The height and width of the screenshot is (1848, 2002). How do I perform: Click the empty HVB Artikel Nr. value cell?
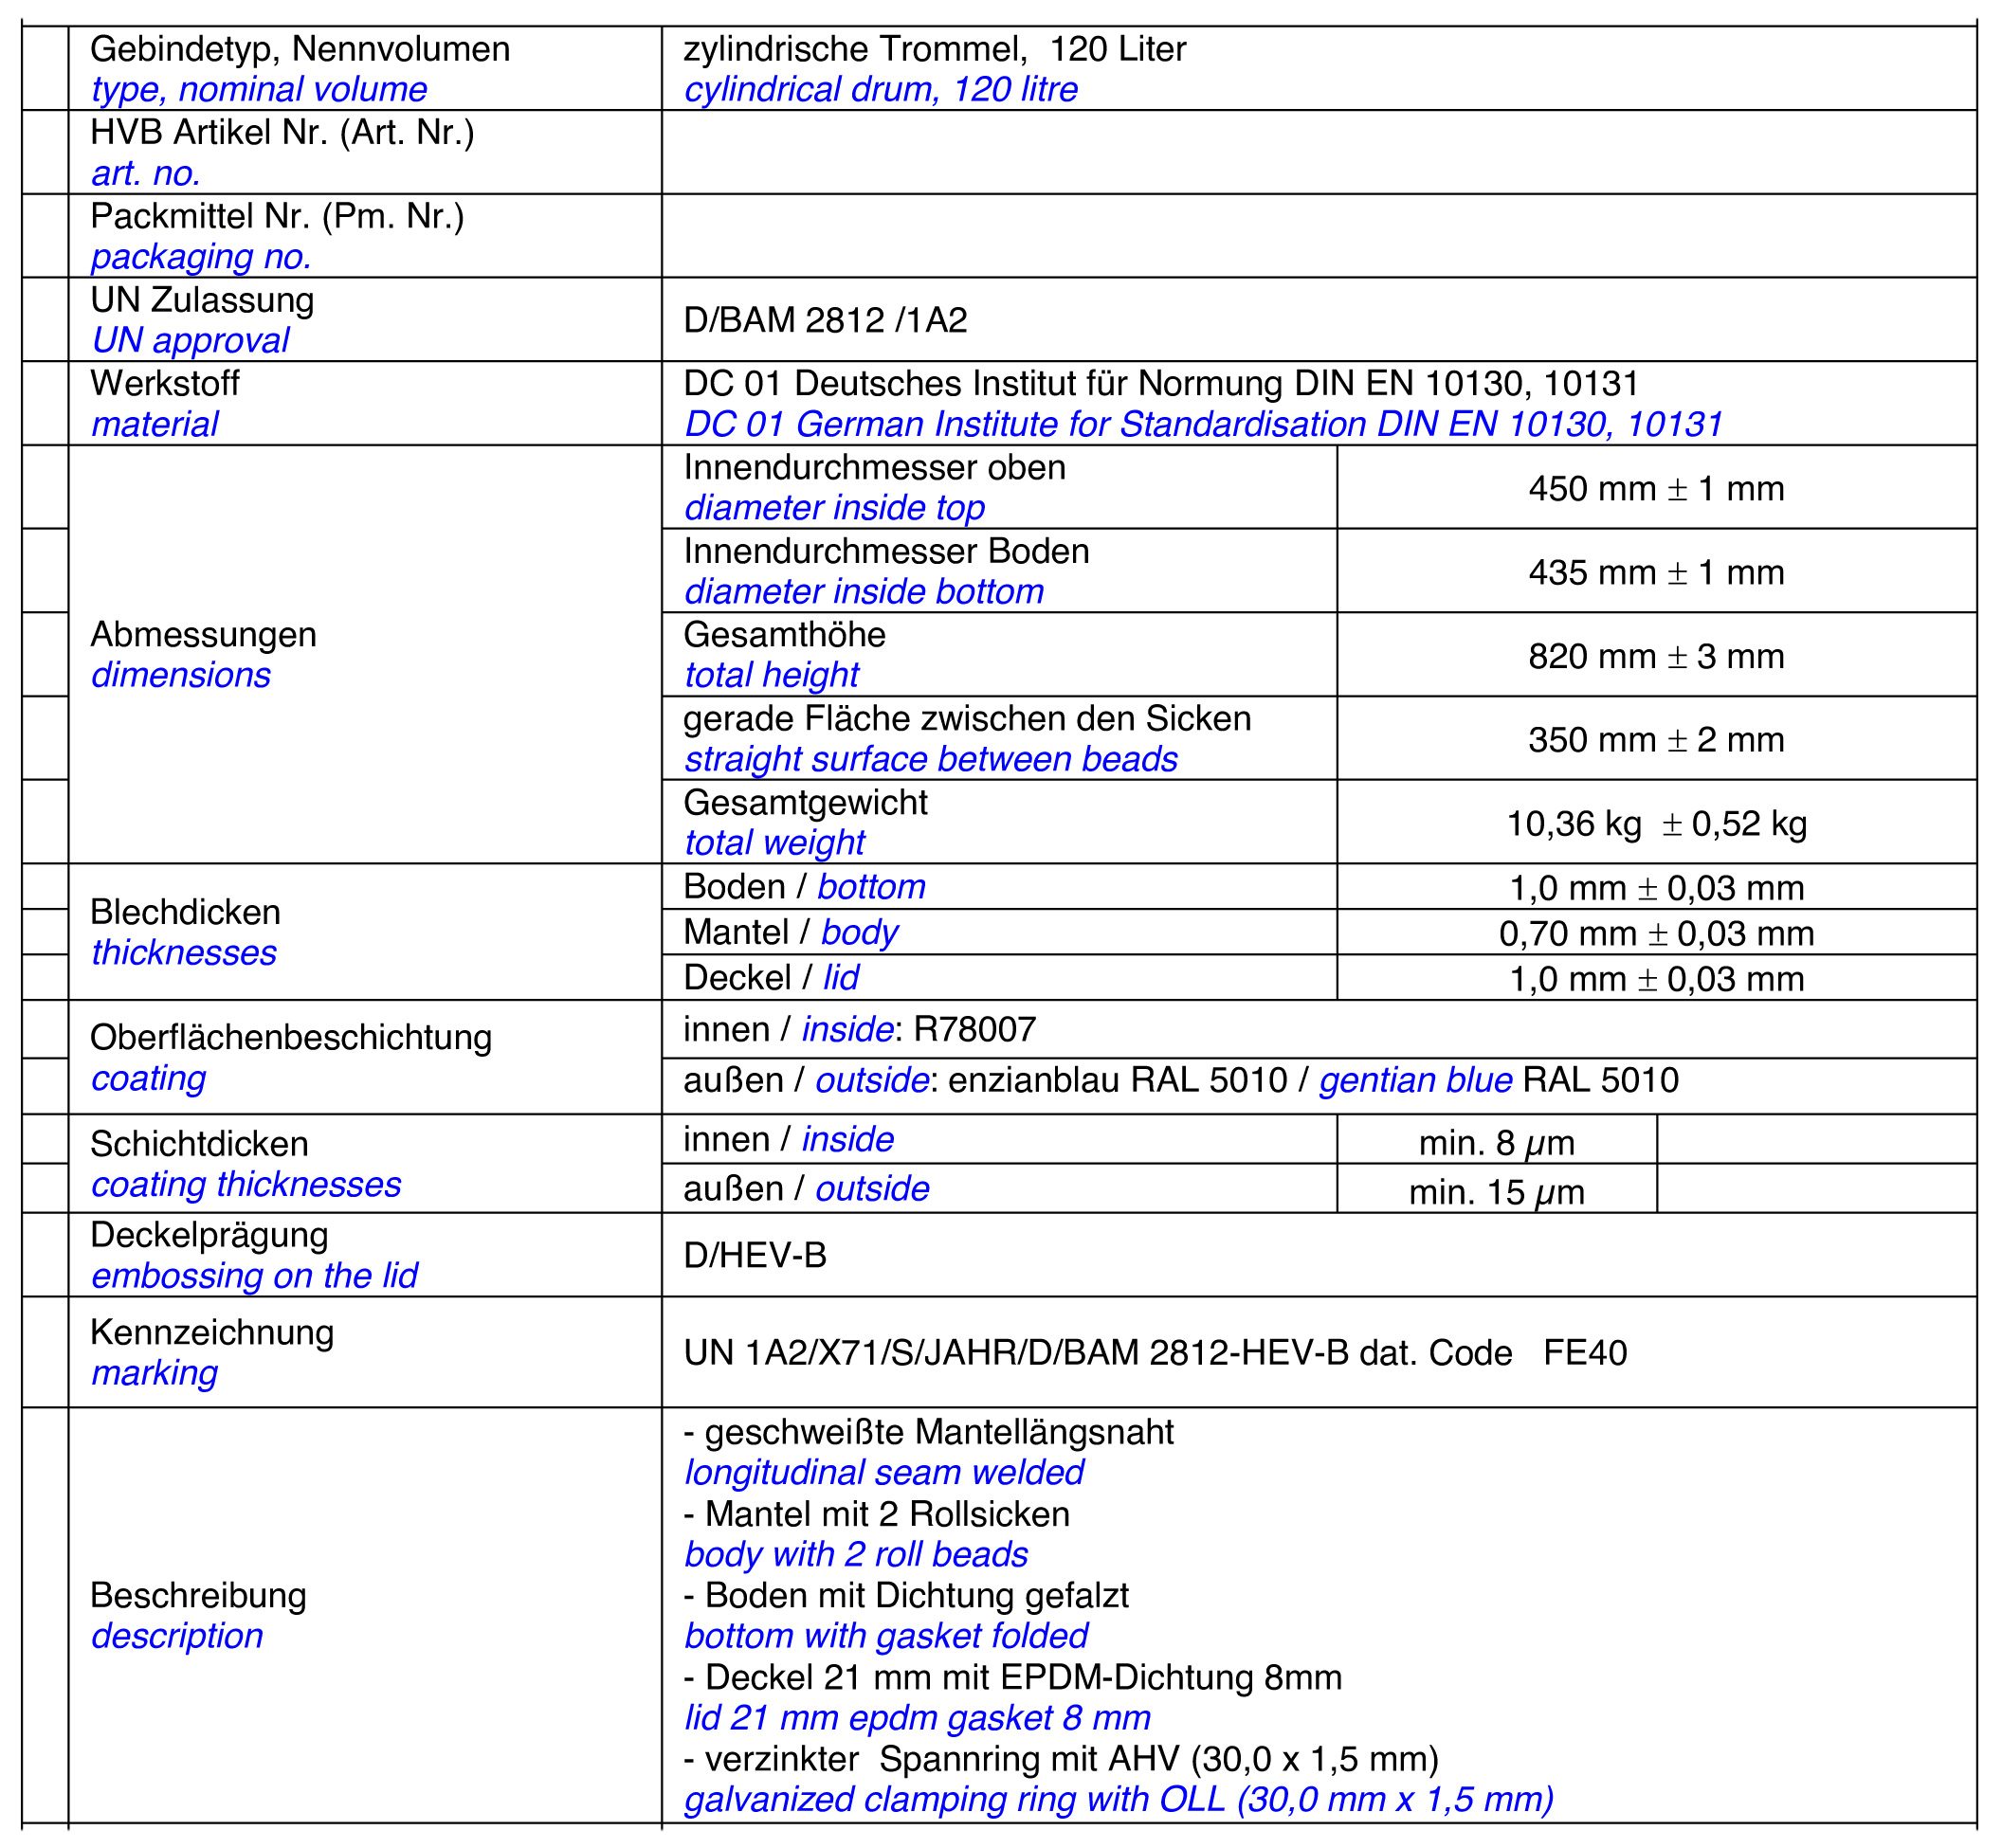(x=1318, y=152)
